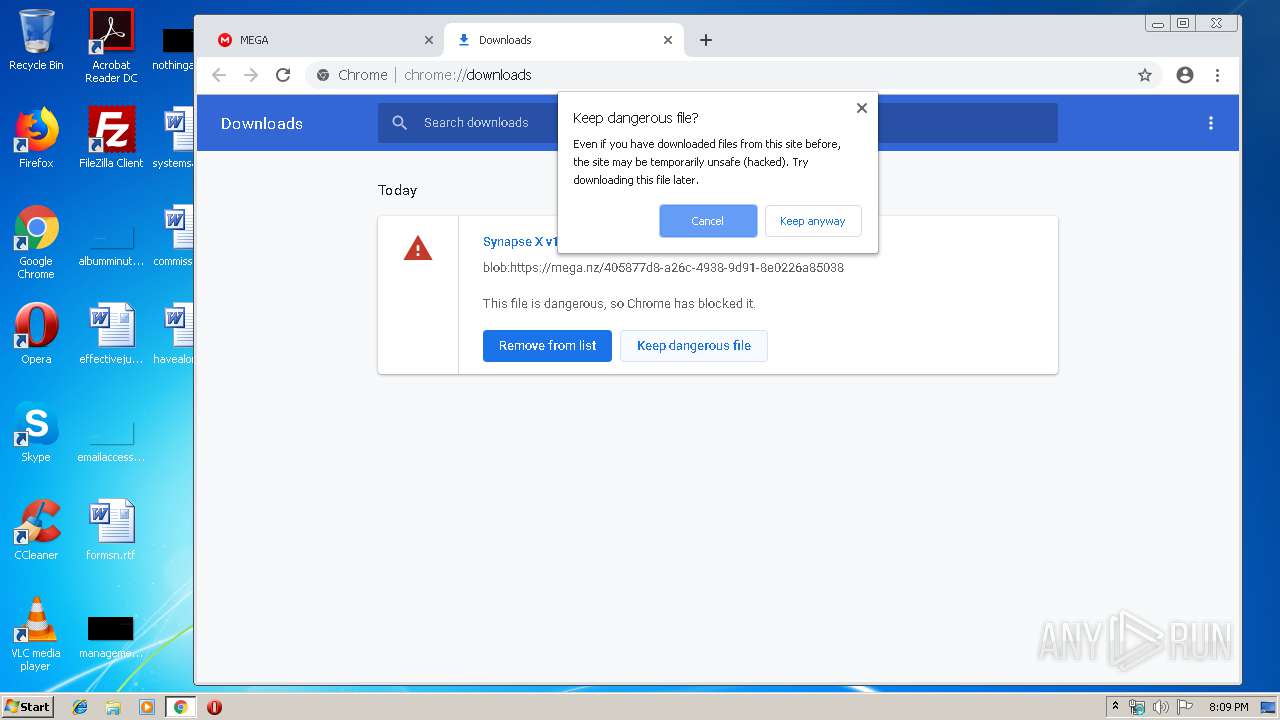Viewport: 1280px width, 720px height.
Task: Open the CCleaner desktop shortcut
Action: pyautogui.click(x=36, y=530)
